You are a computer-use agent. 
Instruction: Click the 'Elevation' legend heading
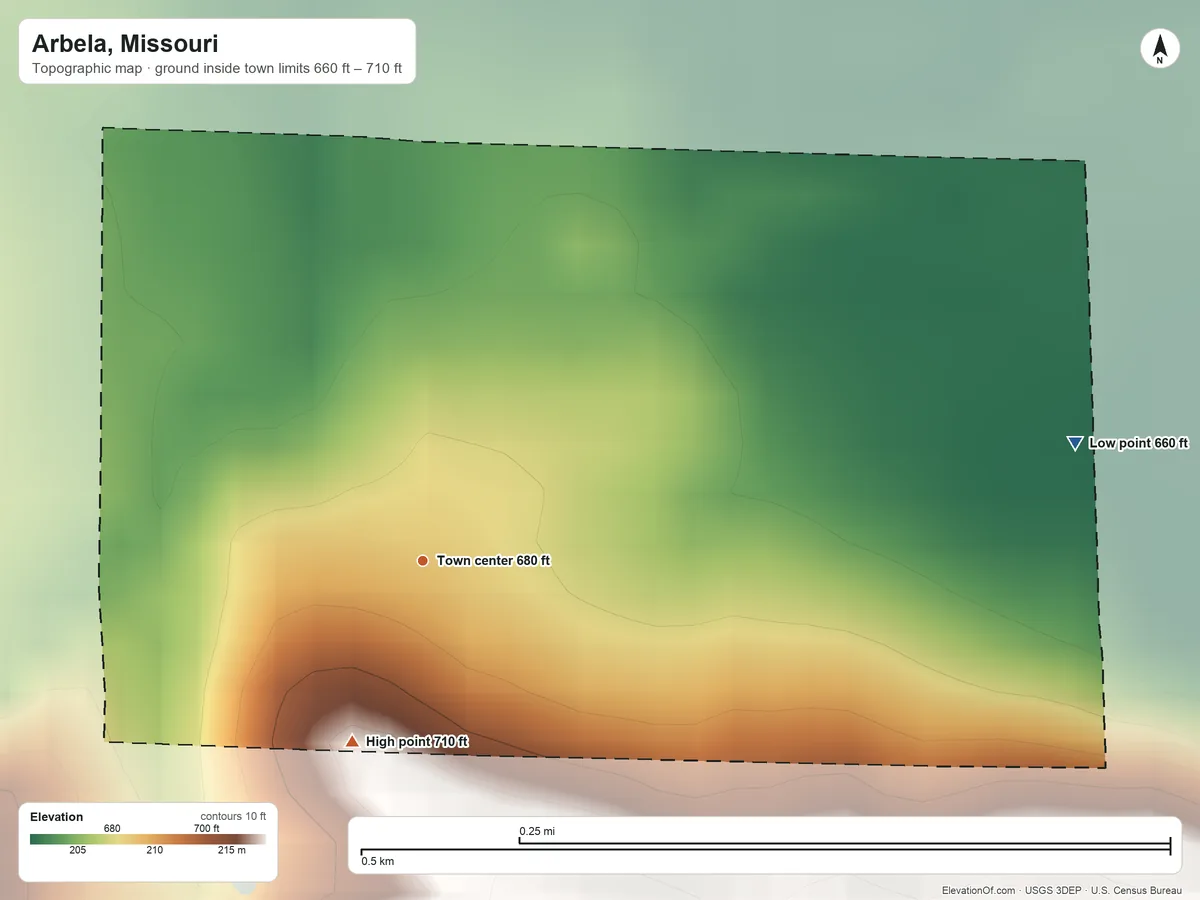[x=57, y=817]
